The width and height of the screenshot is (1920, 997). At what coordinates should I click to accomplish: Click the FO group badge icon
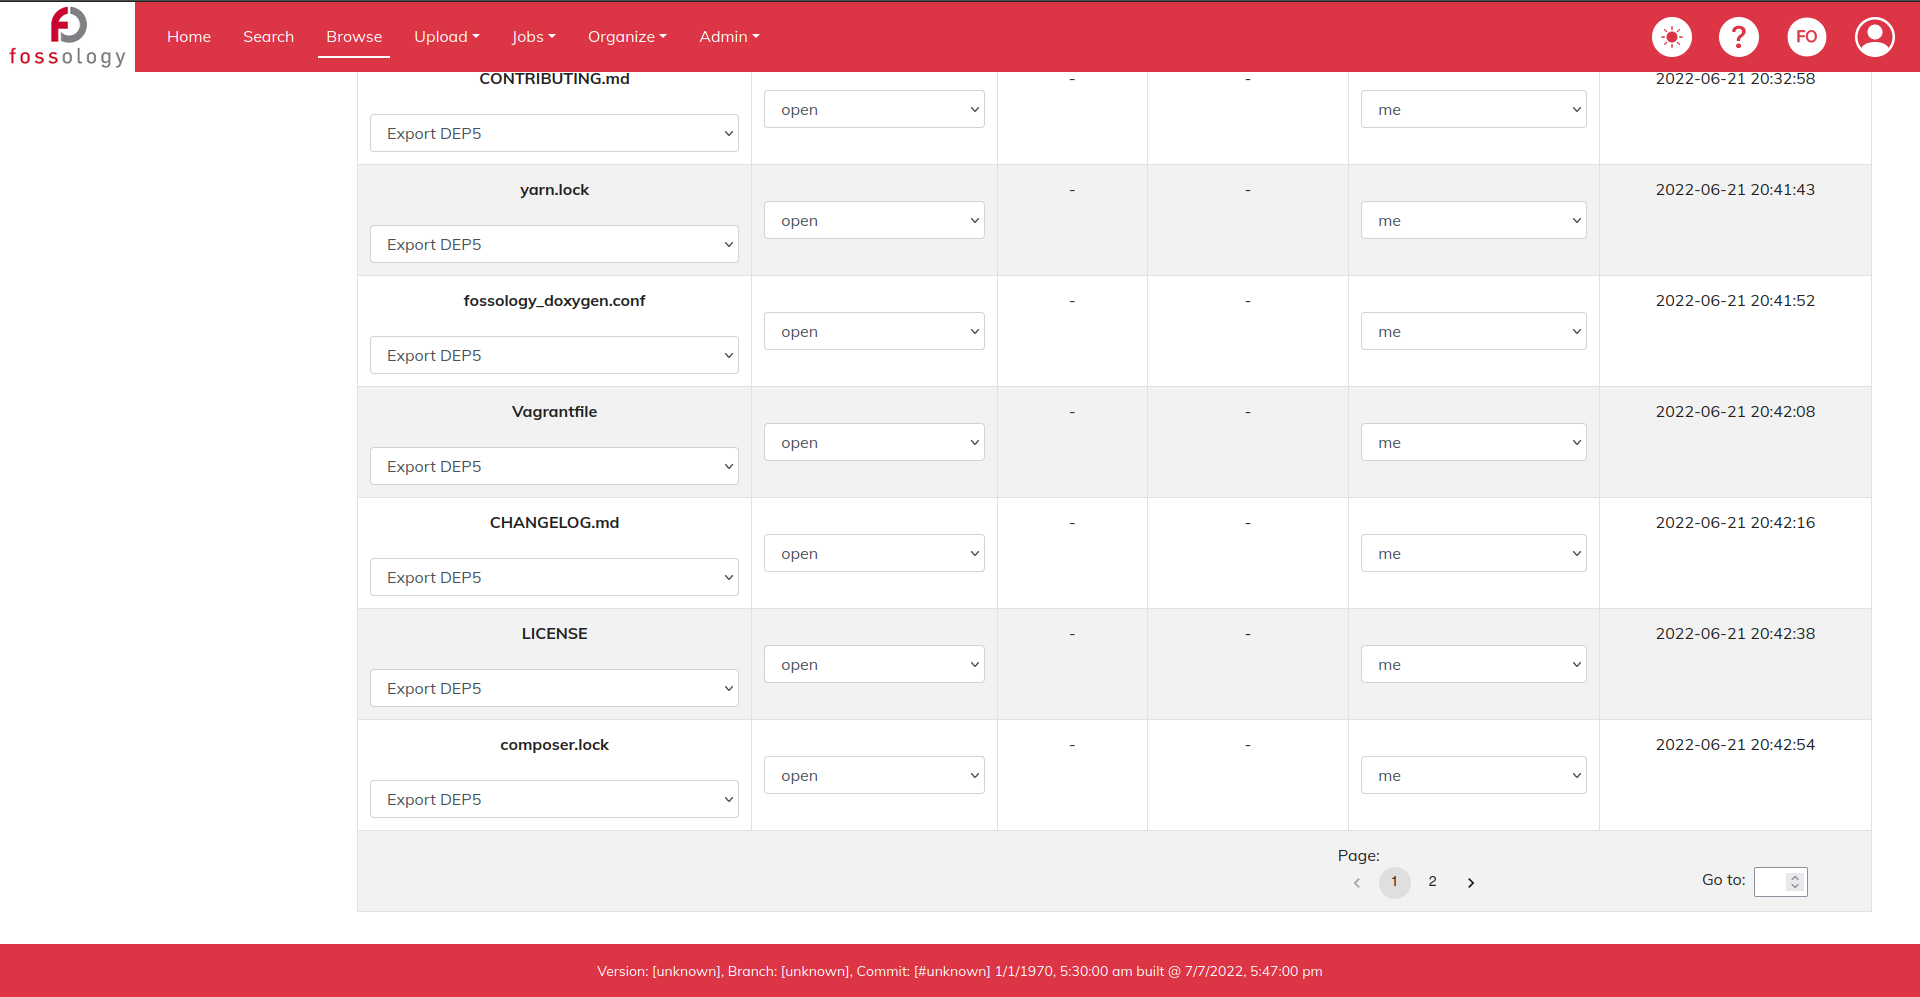[1807, 37]
